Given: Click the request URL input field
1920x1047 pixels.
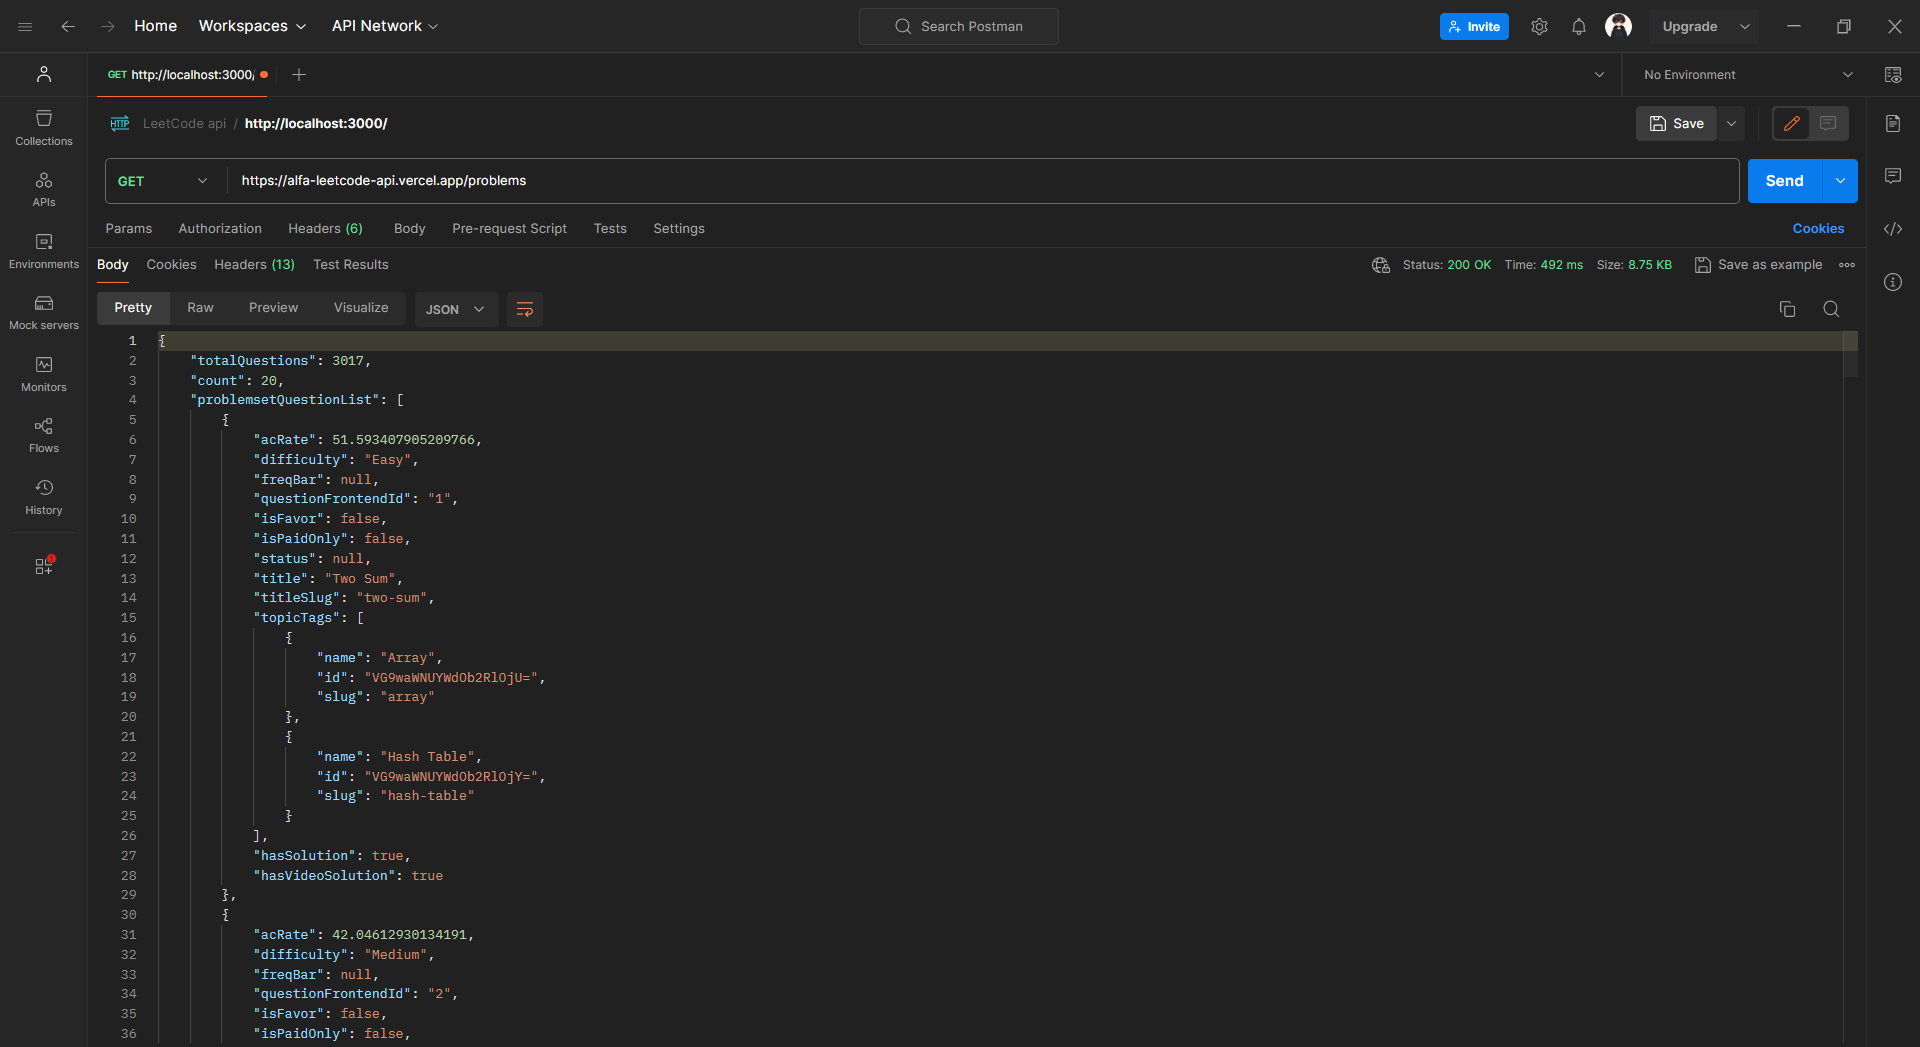Looking at the screenshot, I should coord(980,181).
